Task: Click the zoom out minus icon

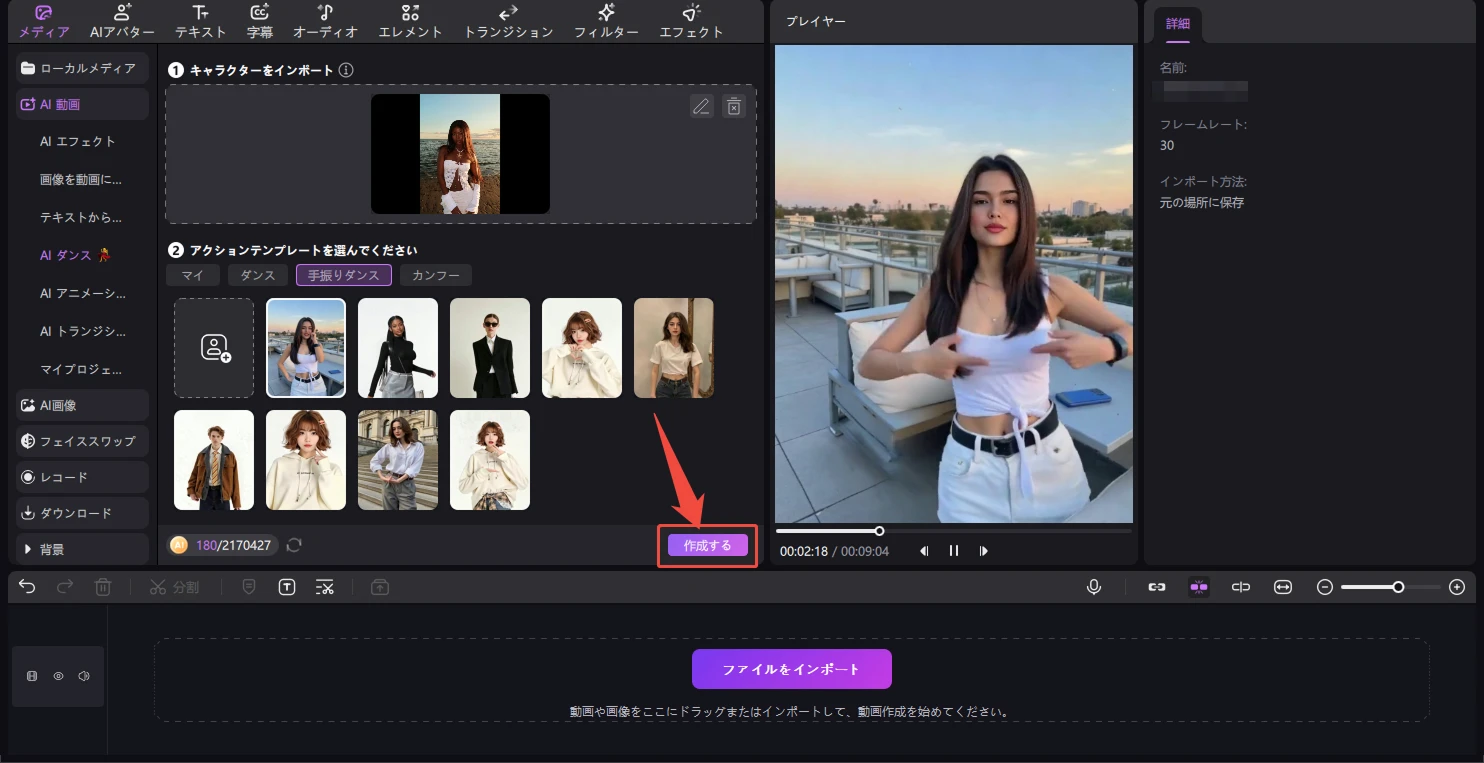Action: point(1325,587)
